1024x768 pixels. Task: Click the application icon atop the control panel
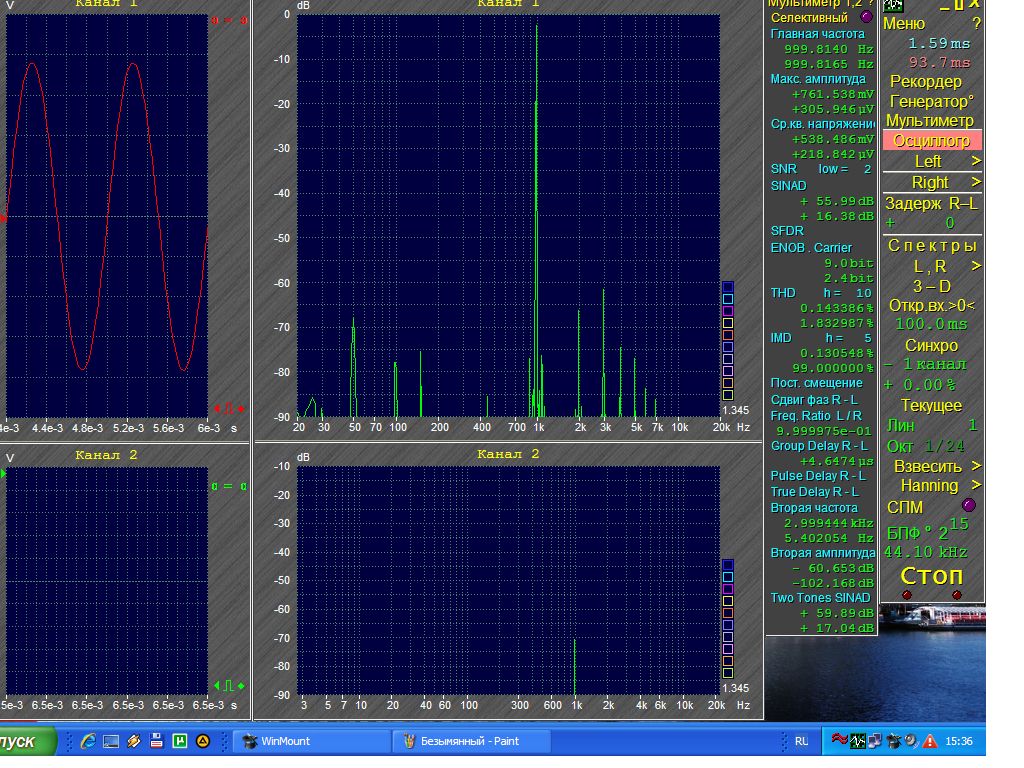[x=894, y=5]
